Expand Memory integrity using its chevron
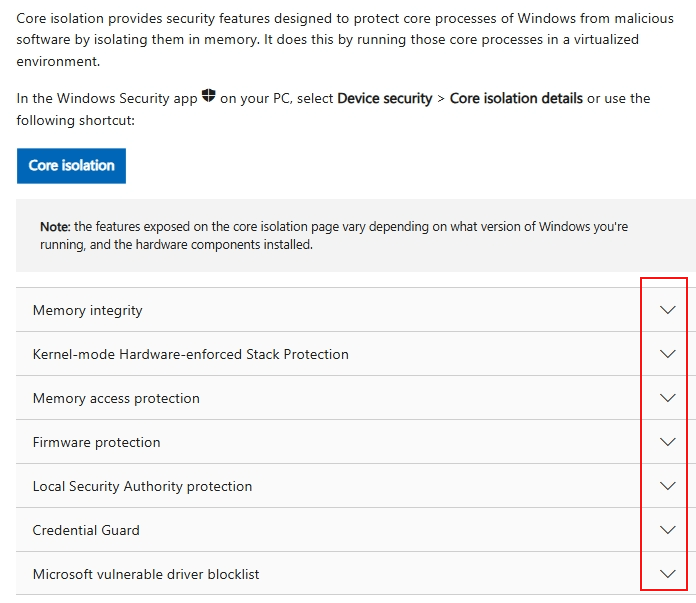Screen dimensions: 696x603 [668, 310]
